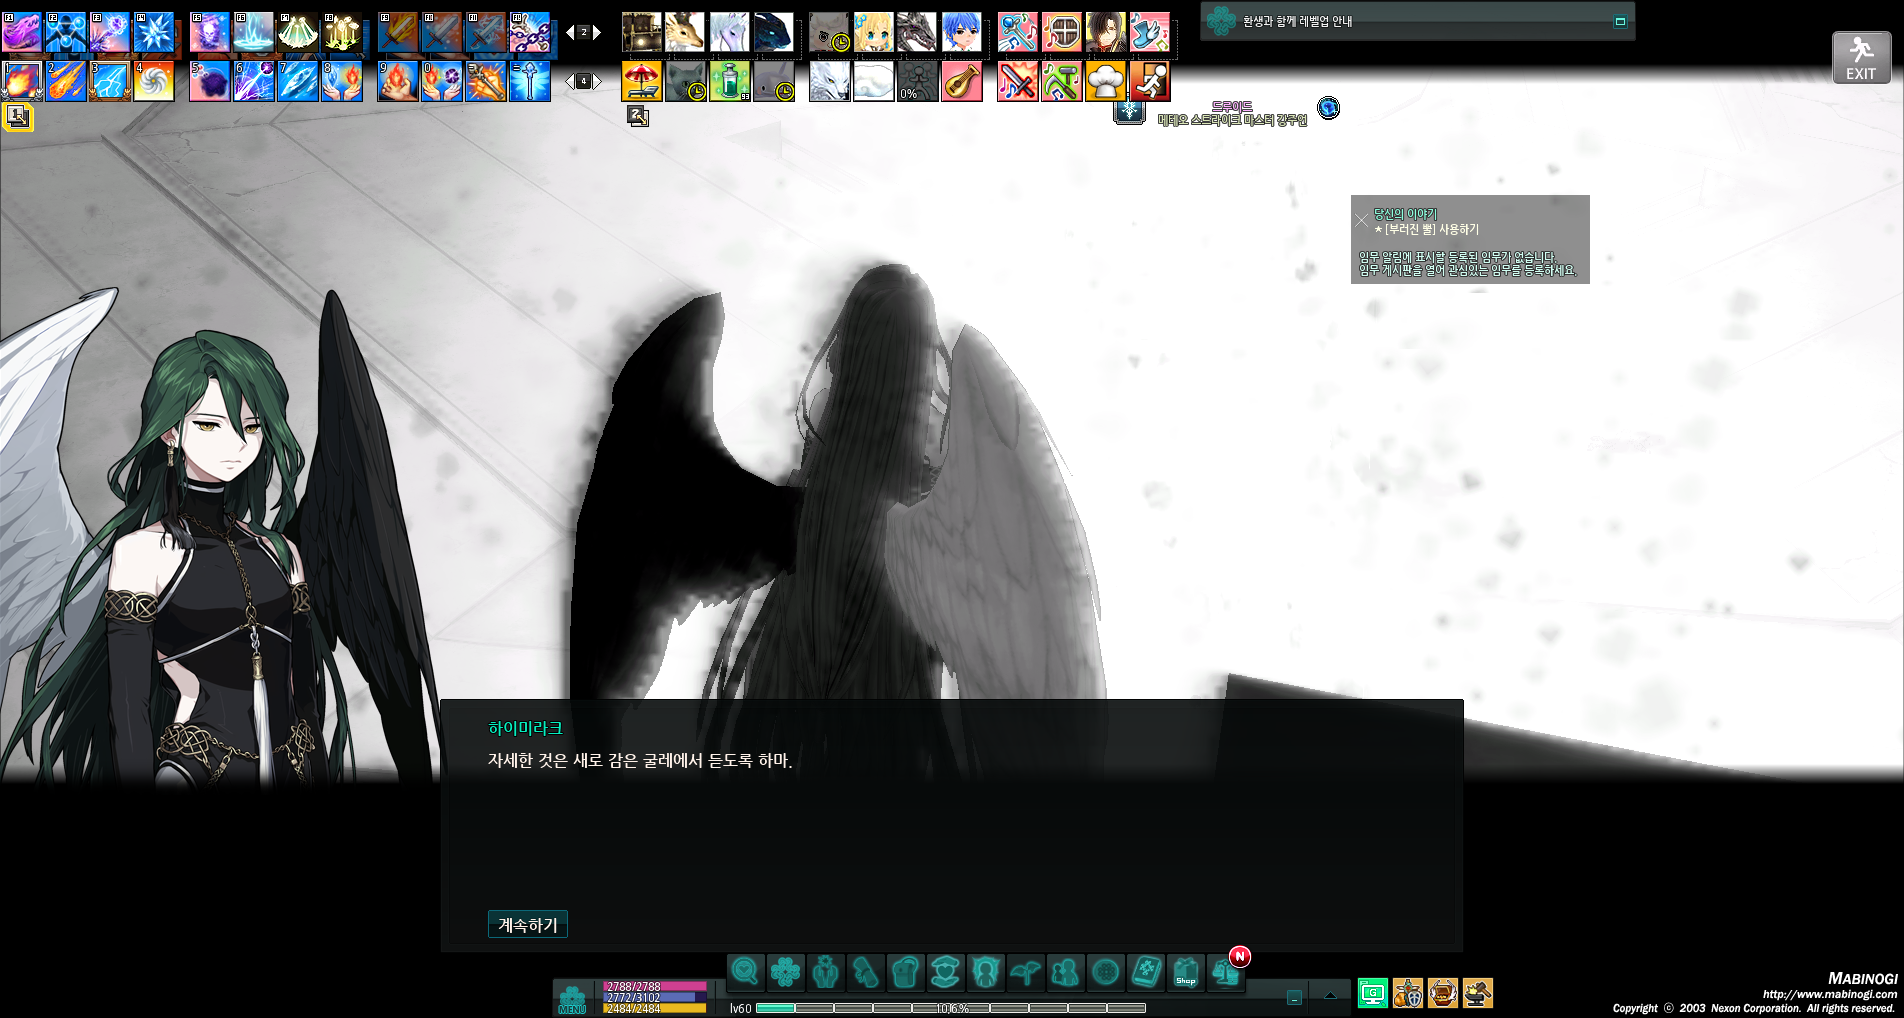Minimize the bottom menu bar
1904x1018 pixels.
click(1294, 997)
